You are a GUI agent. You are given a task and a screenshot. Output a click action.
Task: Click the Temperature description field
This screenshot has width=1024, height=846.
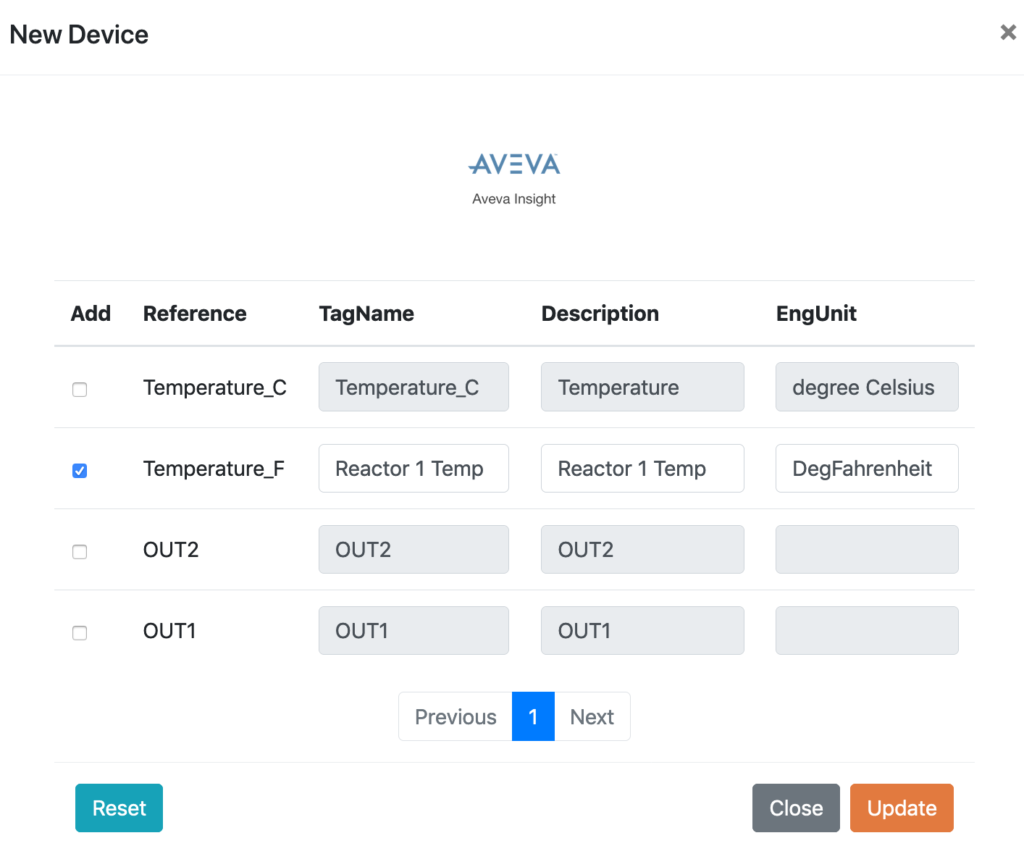click(x=643, y=387)
